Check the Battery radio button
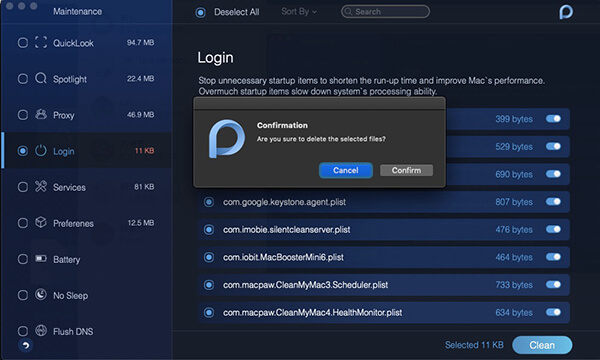The width and height of the screenshot is (600, 360). (23, 259)
